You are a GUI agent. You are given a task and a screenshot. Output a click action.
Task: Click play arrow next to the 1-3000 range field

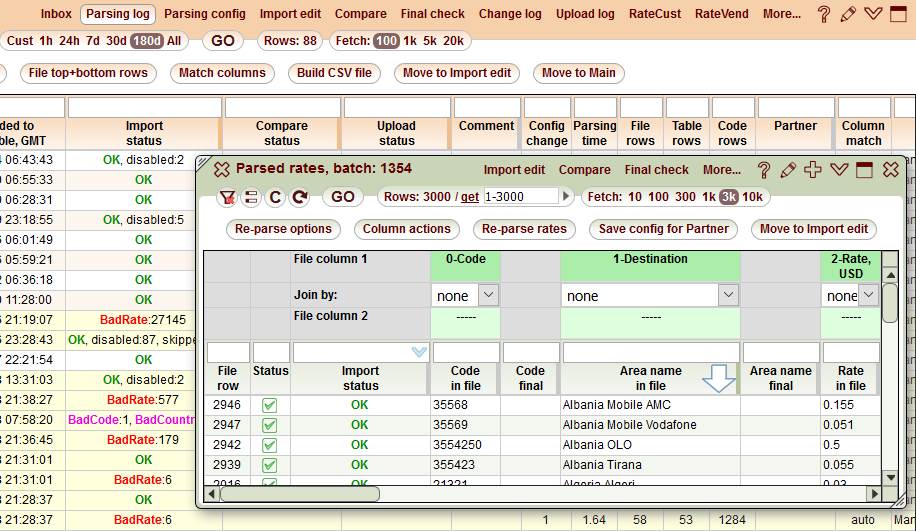point(565,197)
